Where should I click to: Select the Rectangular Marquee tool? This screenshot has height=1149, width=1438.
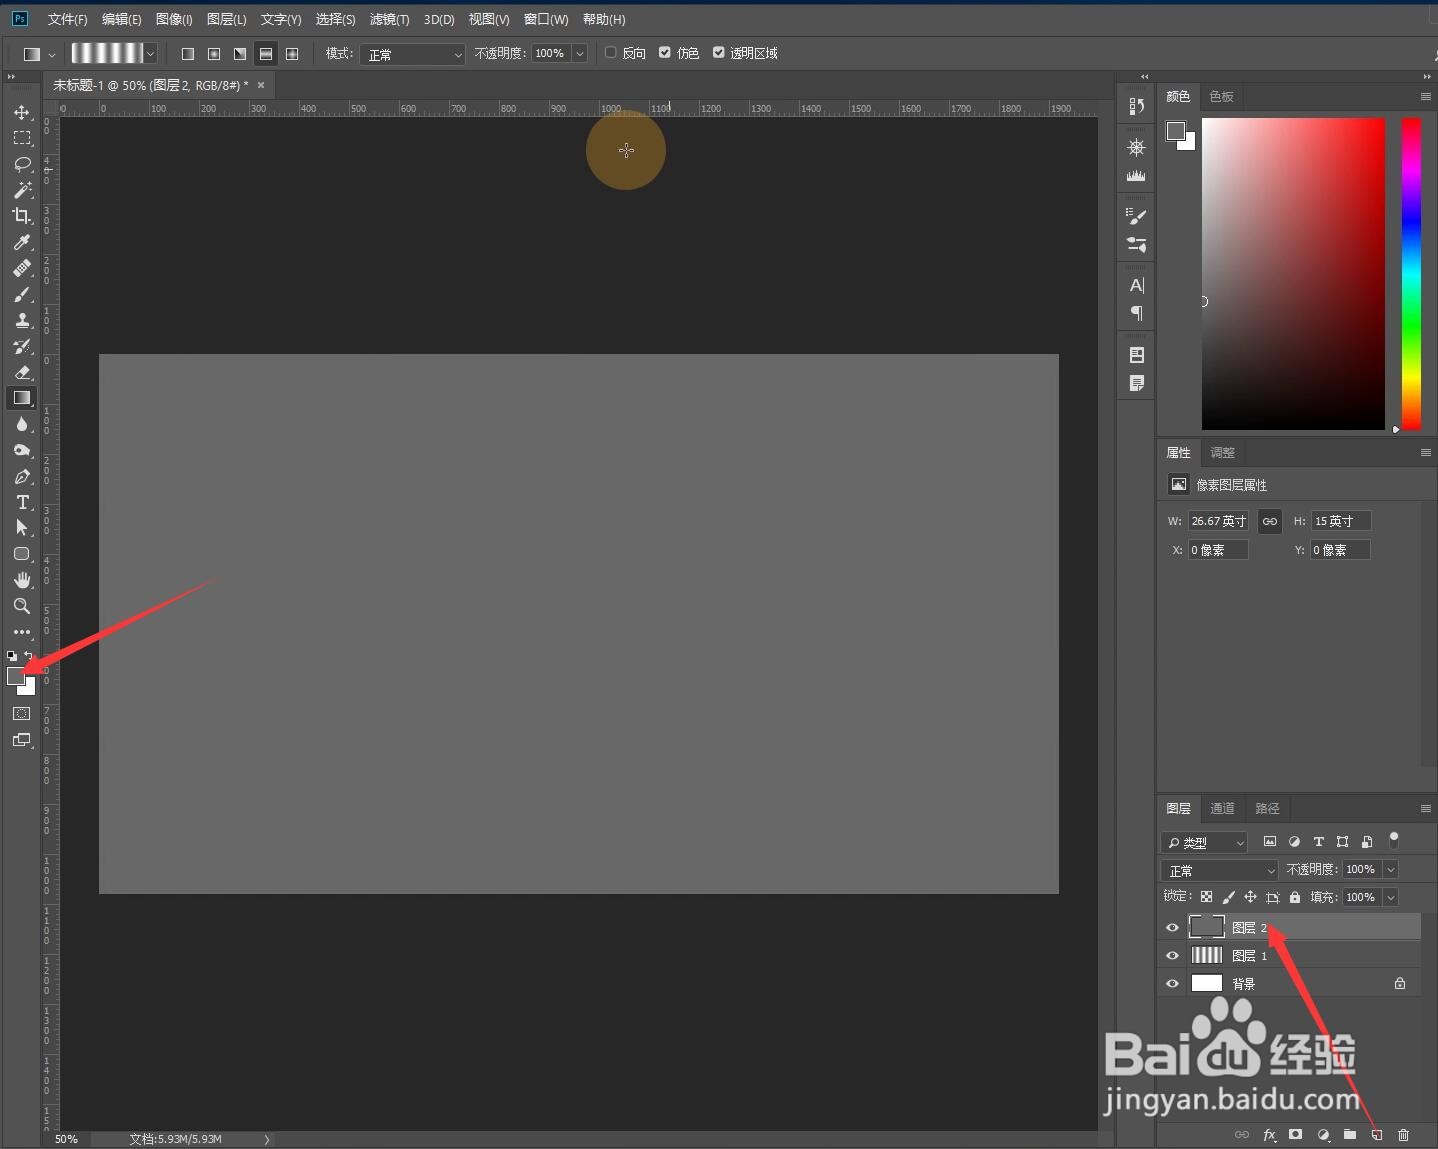pos(22,138)
